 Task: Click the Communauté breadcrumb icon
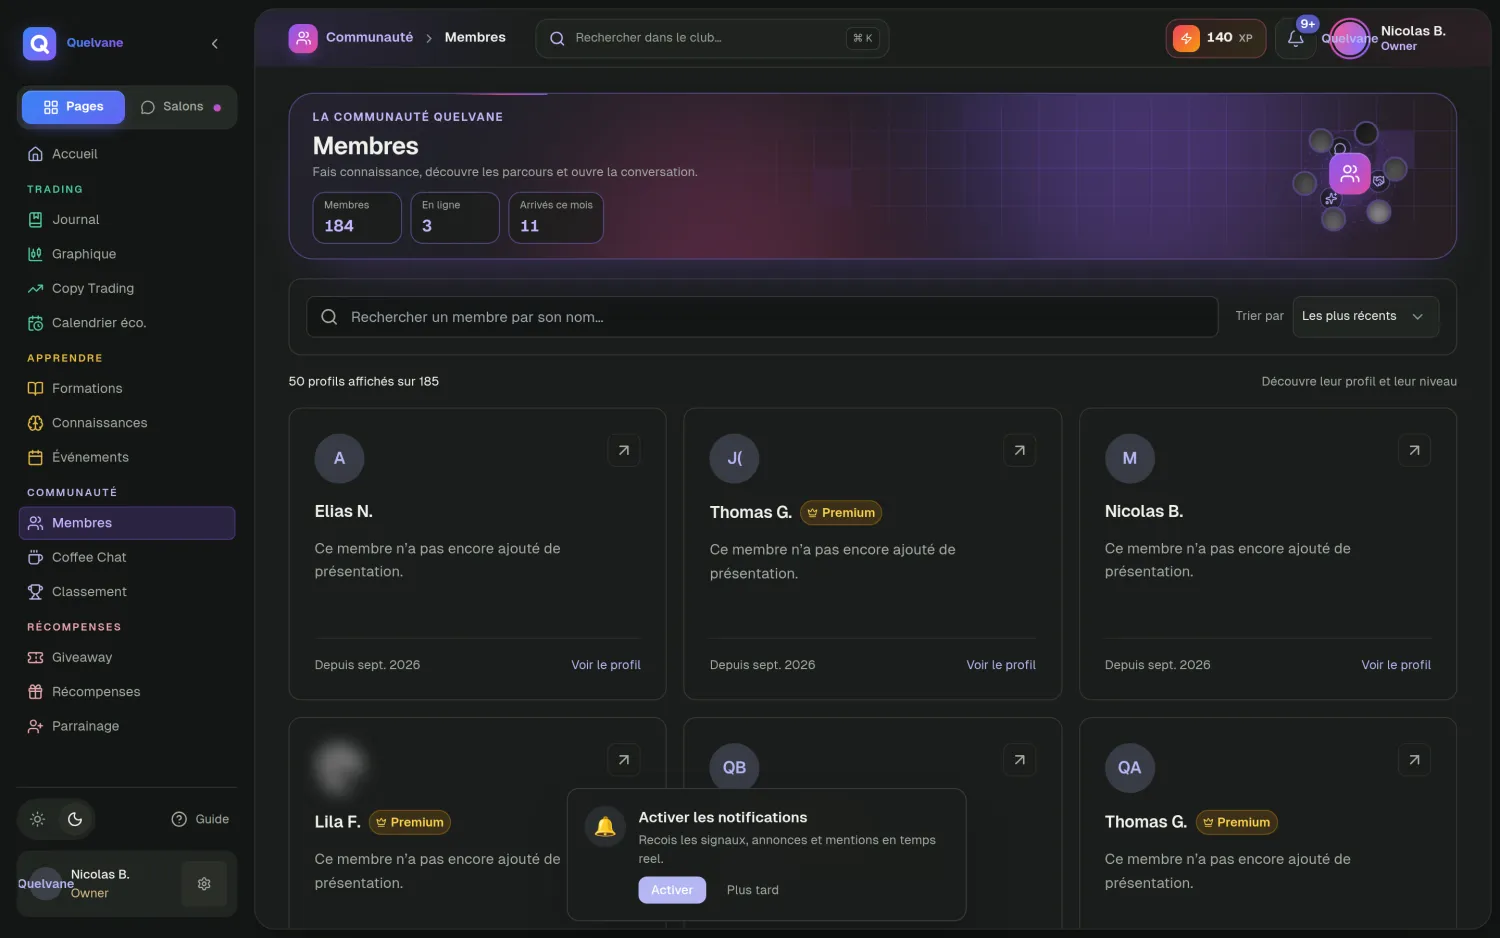click(303, 38)
